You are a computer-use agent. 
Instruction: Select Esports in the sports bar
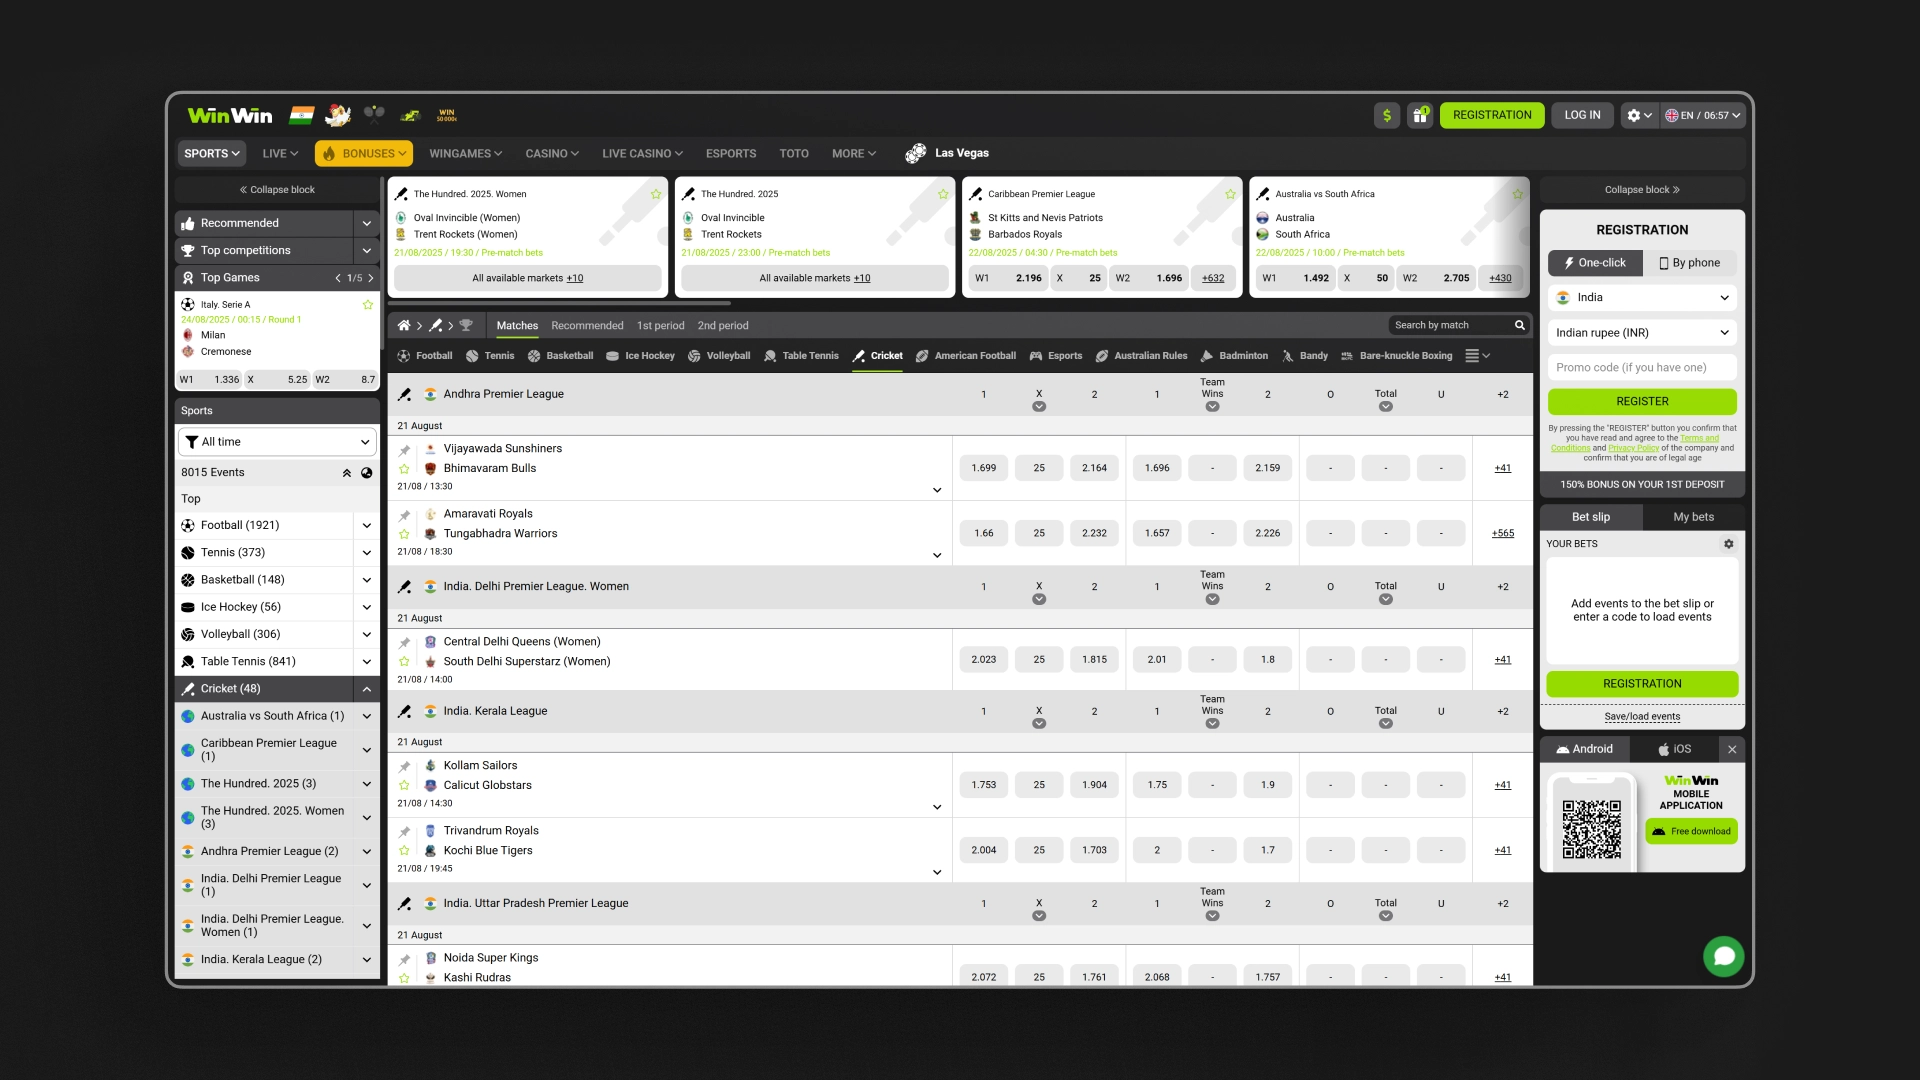pos(1056,356)
